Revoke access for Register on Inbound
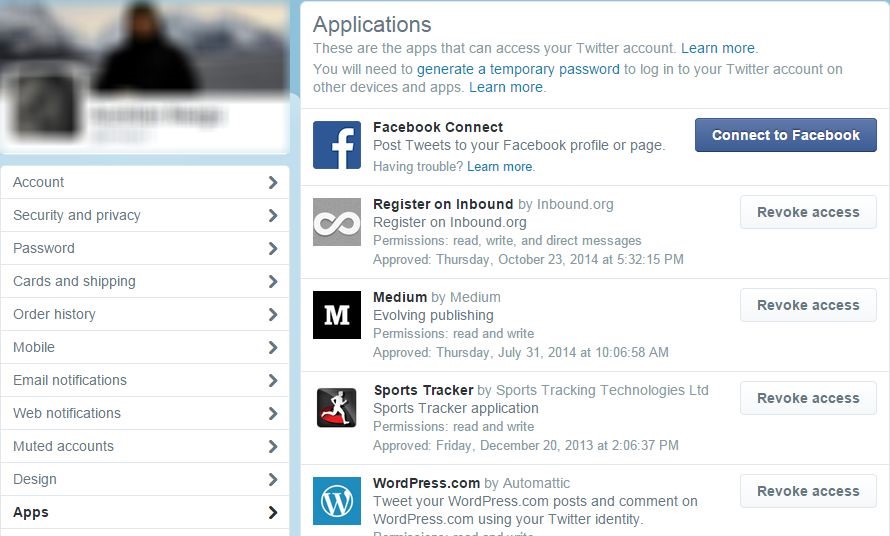 [x=808, y=212]
